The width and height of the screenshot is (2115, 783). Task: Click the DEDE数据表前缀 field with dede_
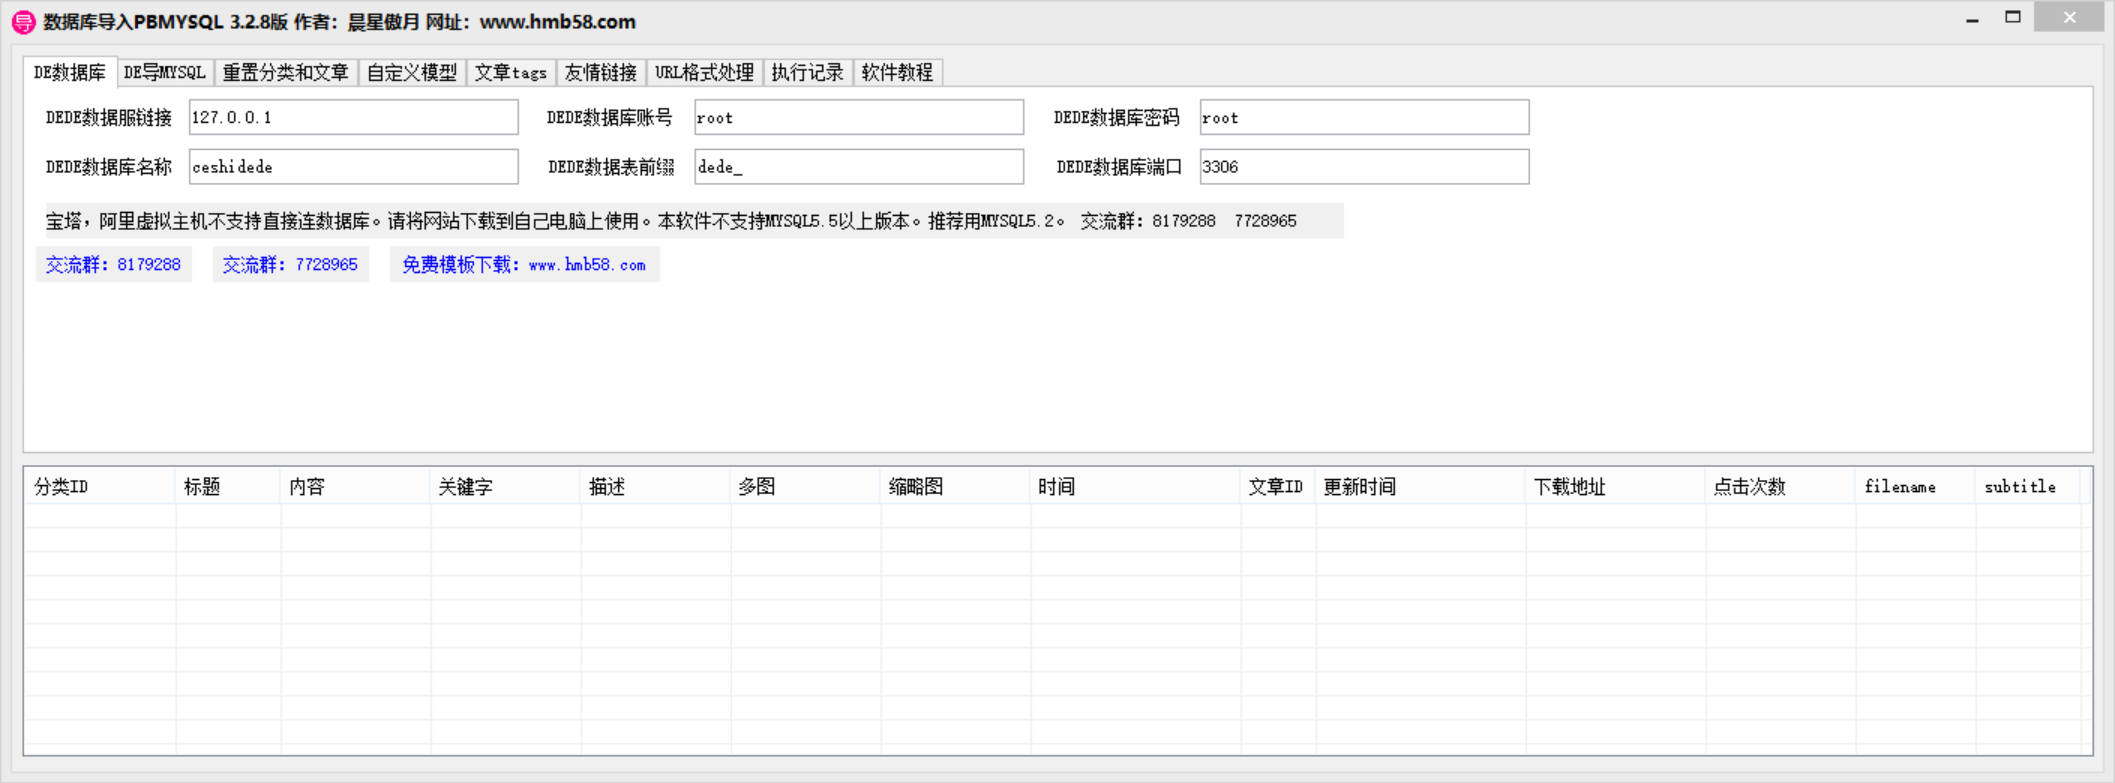(x=859, y=166)
